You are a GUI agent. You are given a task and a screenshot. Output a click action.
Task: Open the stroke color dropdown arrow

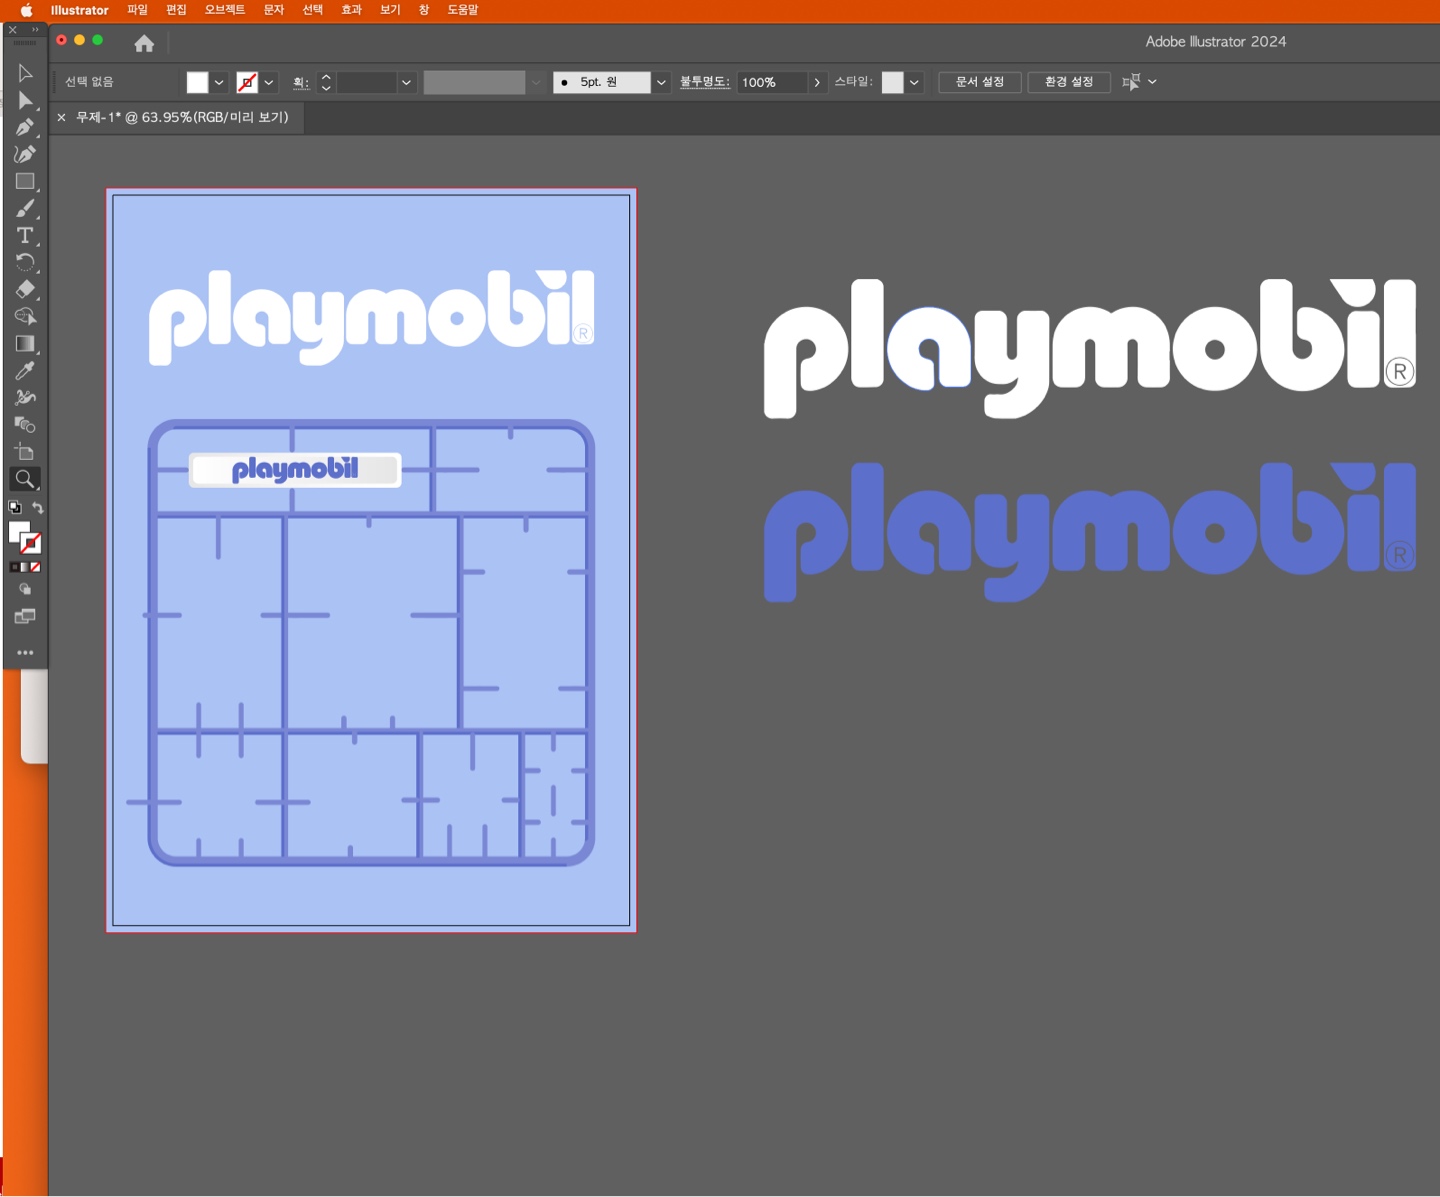pyautogui.click(x=269, y=82)
